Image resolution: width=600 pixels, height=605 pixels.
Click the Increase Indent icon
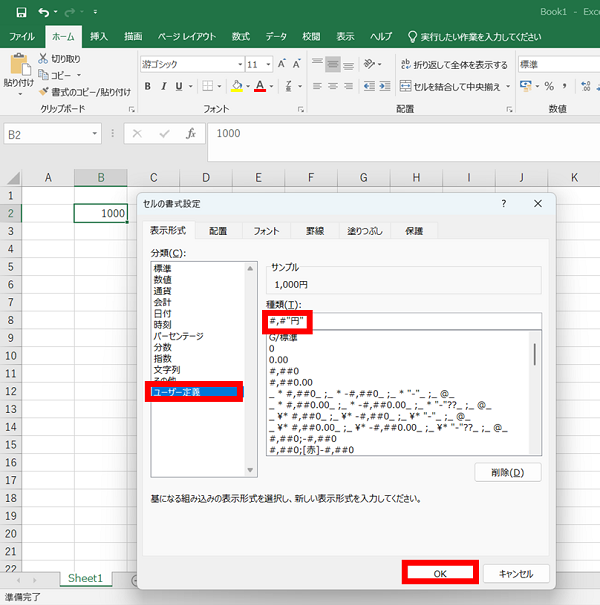(385, 86)
